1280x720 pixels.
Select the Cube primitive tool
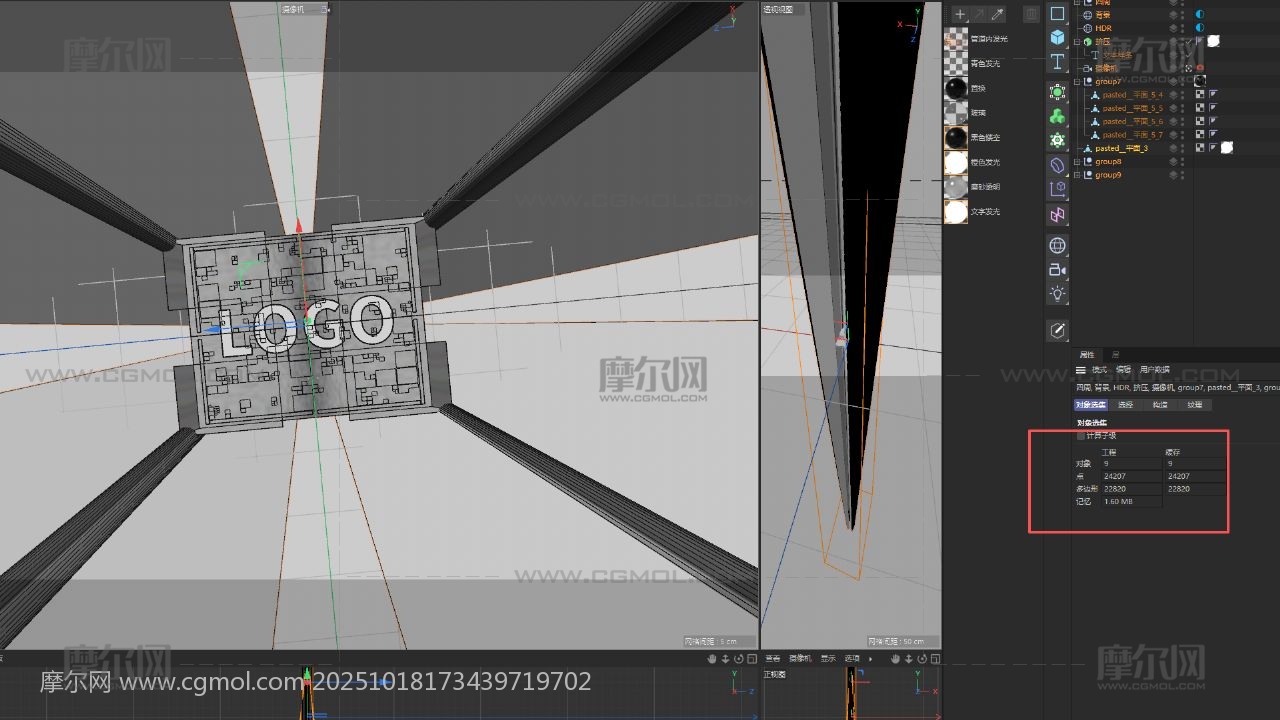coord(1057,37)
